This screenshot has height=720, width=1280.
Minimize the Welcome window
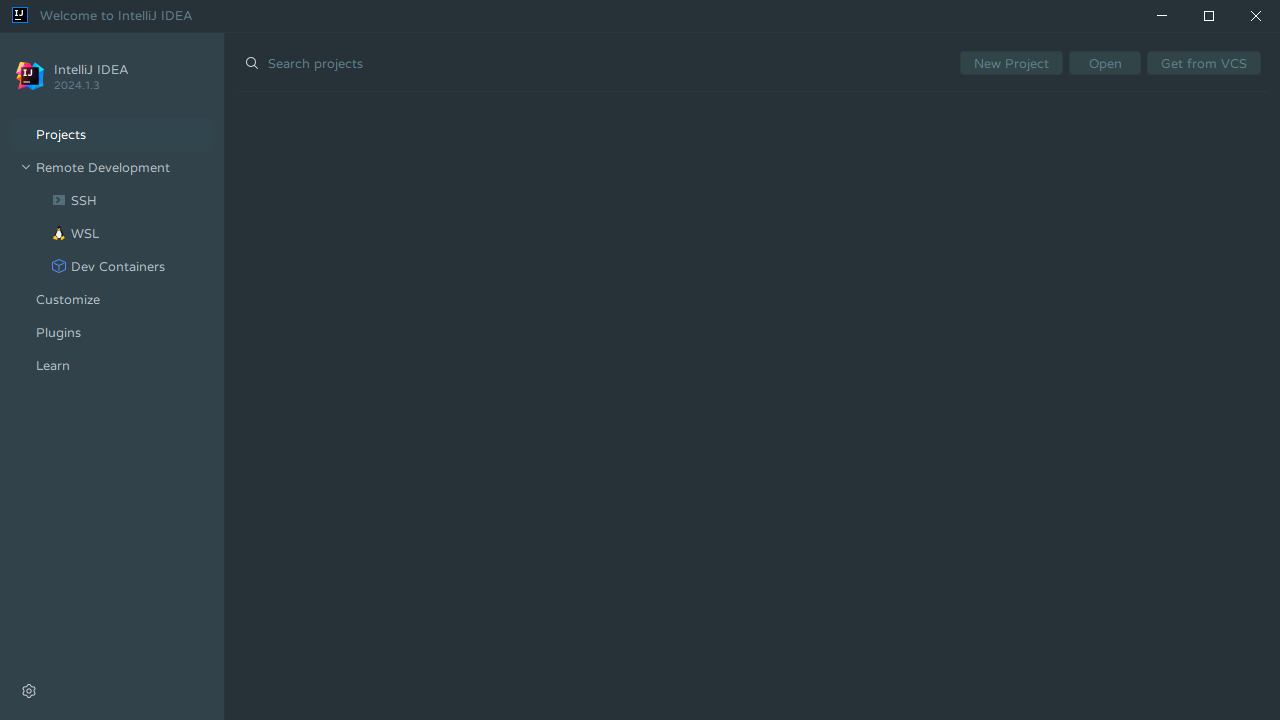(x=1161, y=16)
